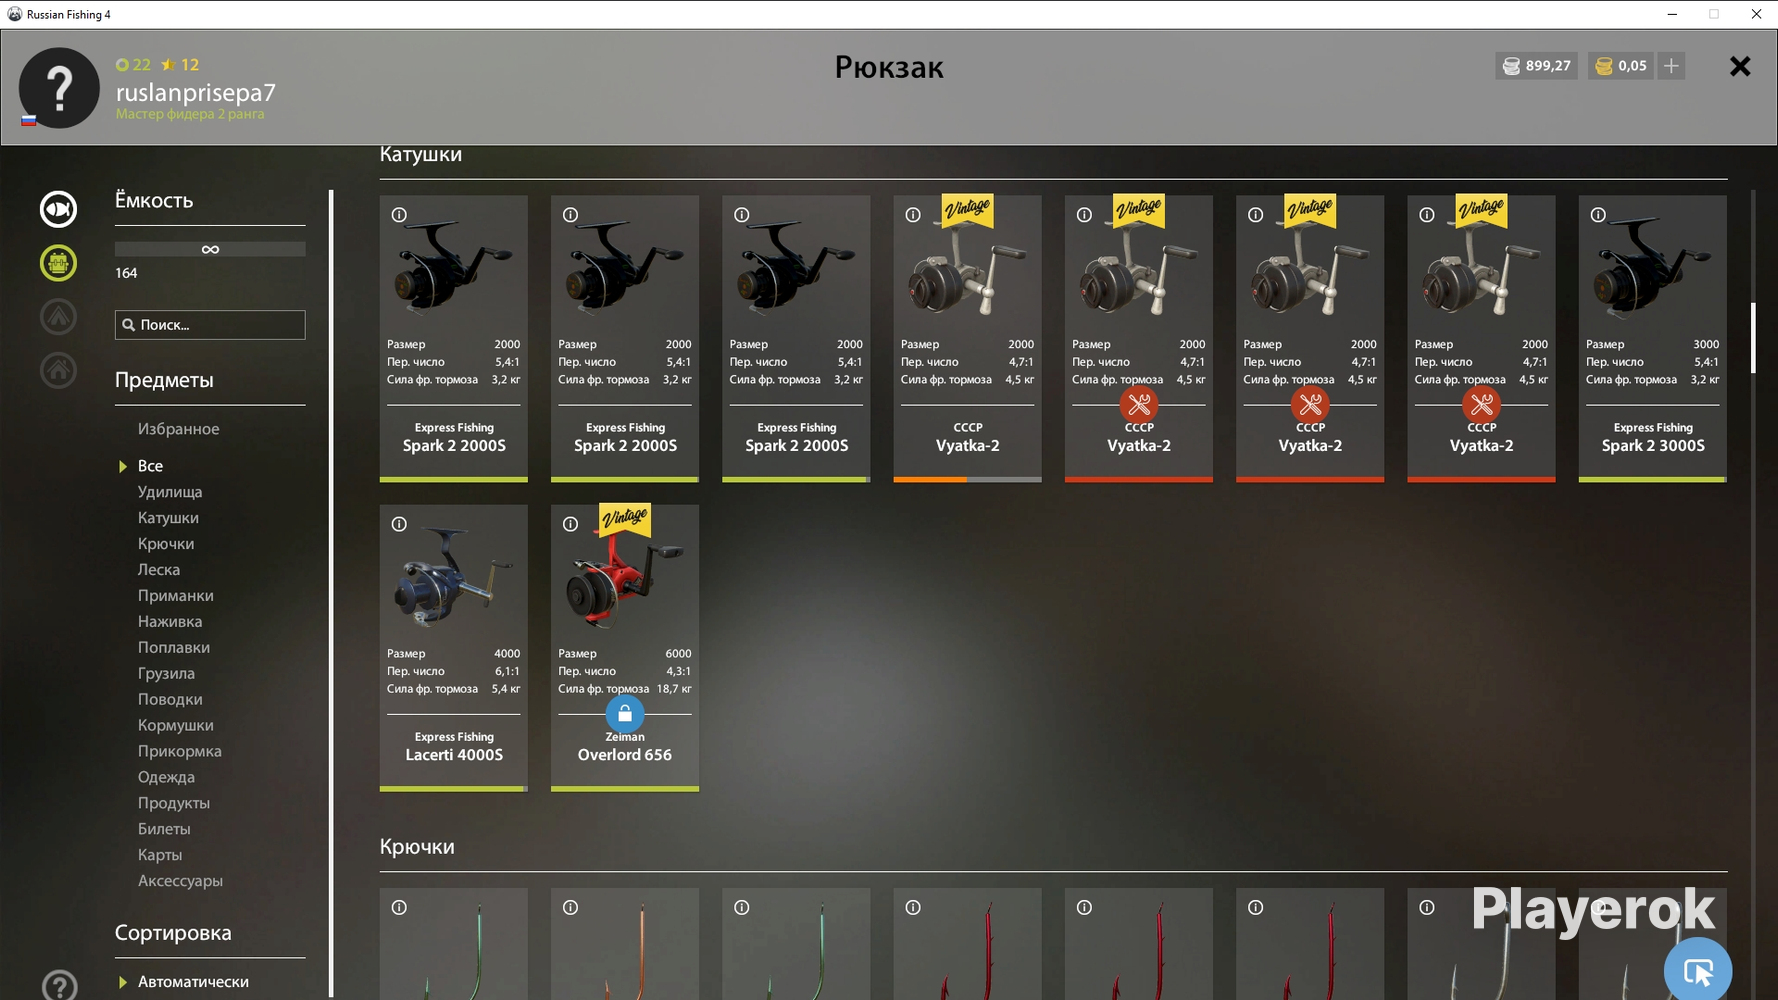Click the player avatar question mark
Image resolution: width=1778 pixels, height=1000 pixels.
pos(59,88)
